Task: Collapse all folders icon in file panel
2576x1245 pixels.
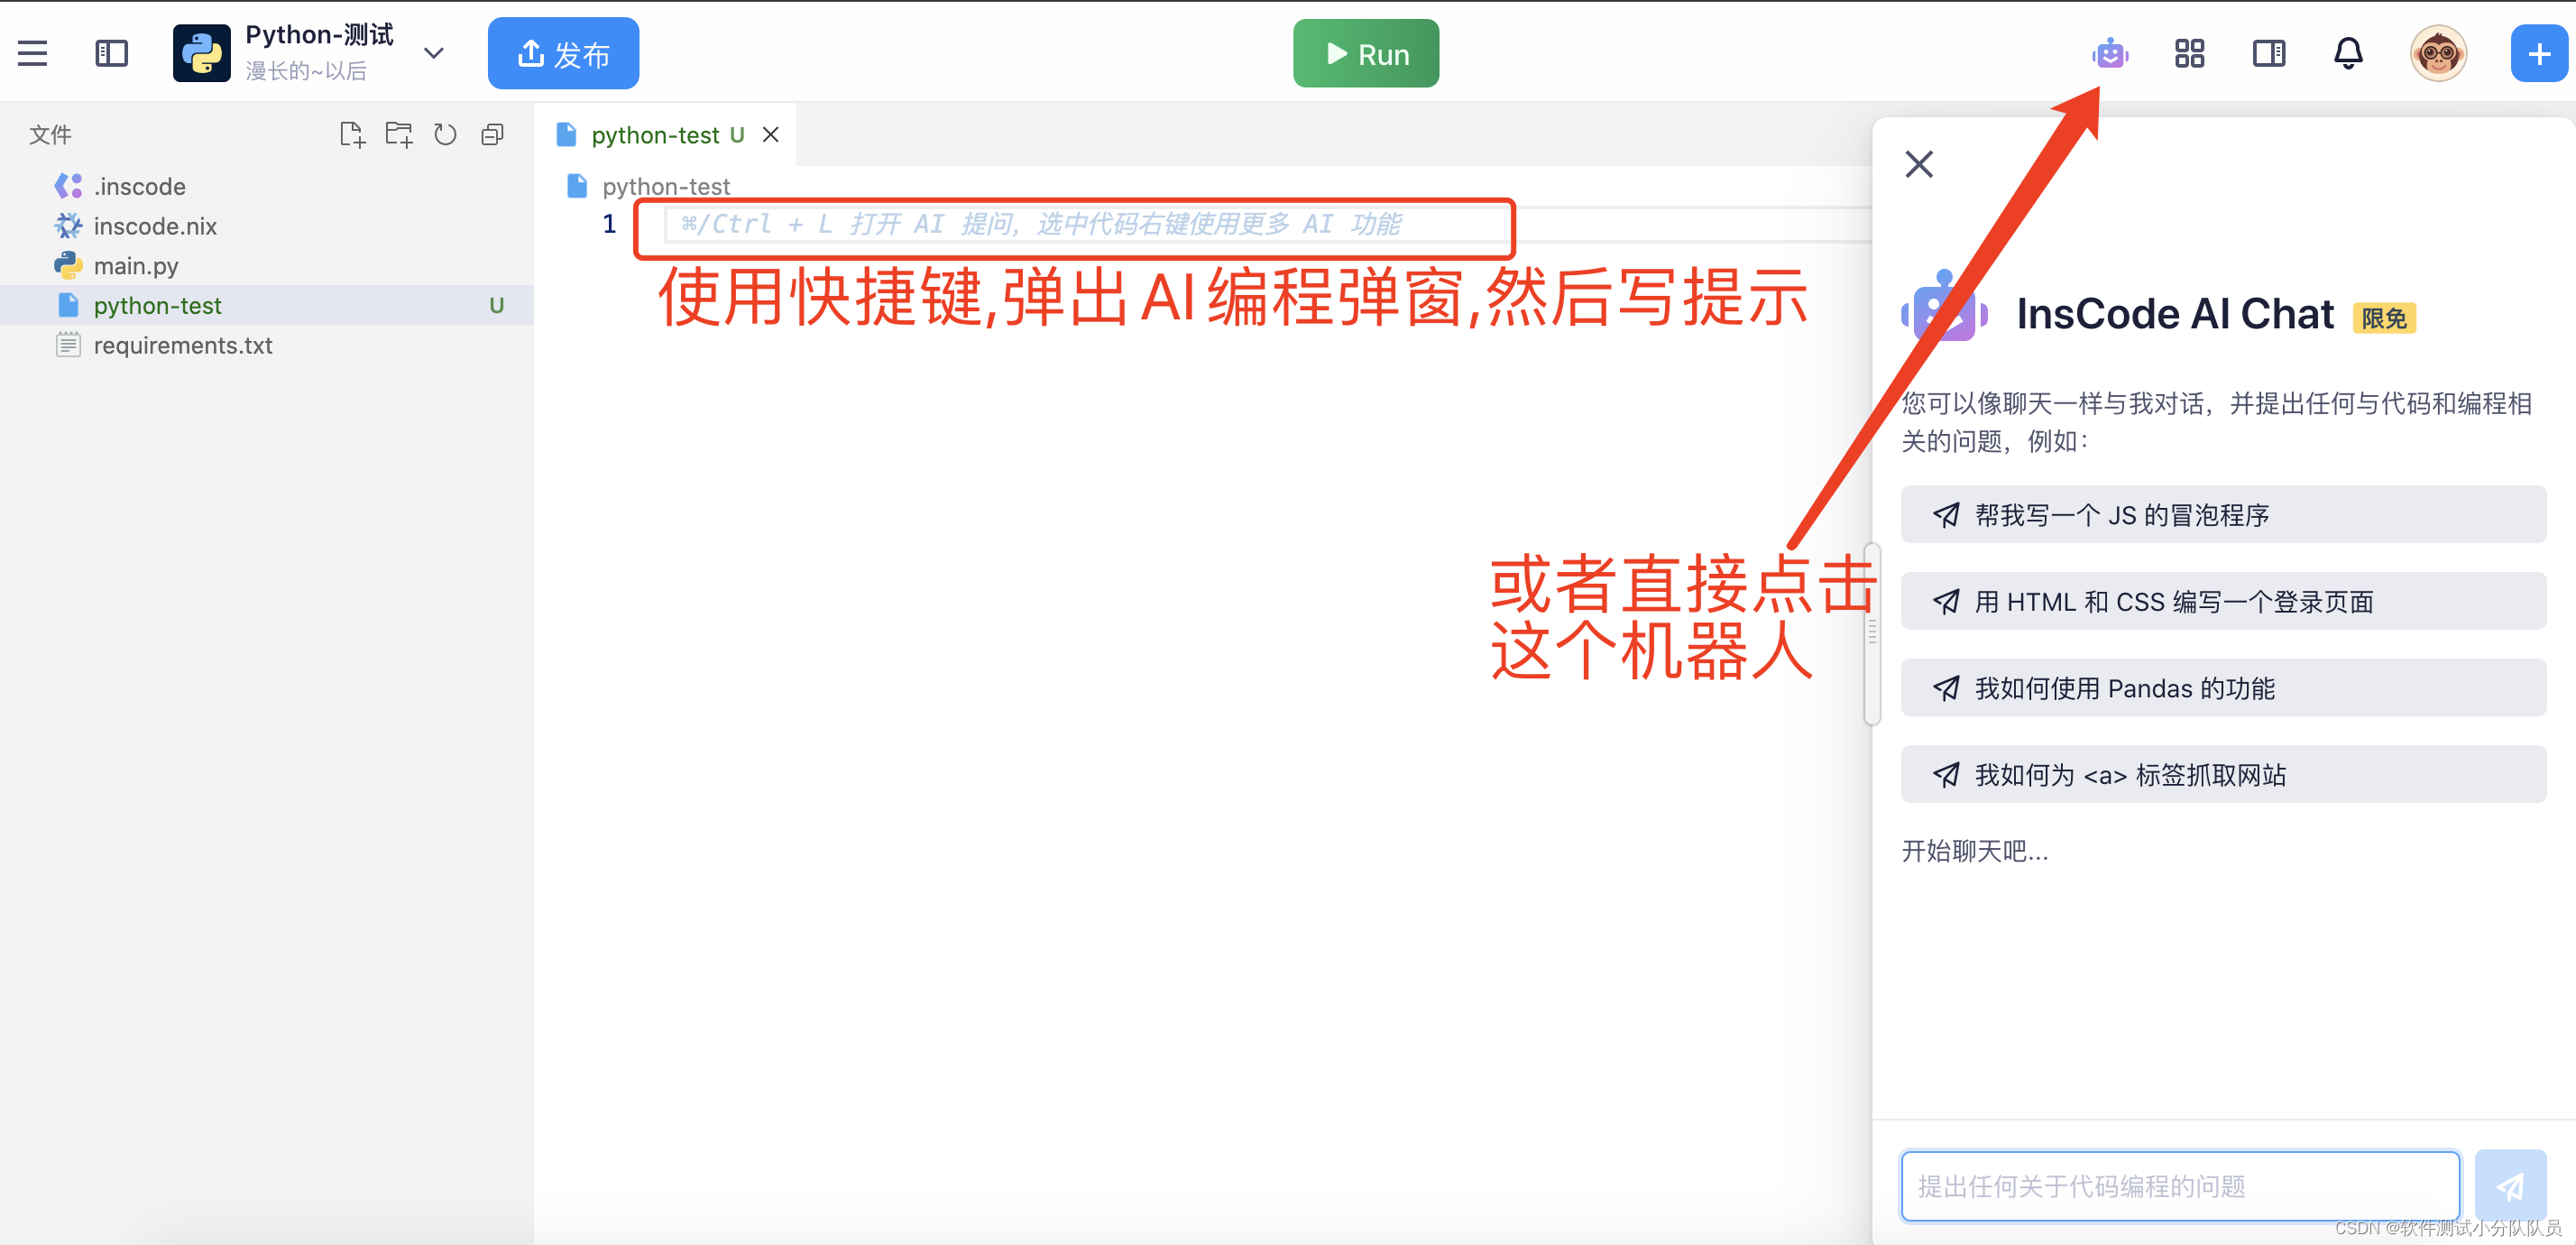Action: click(x=492, y=134)
